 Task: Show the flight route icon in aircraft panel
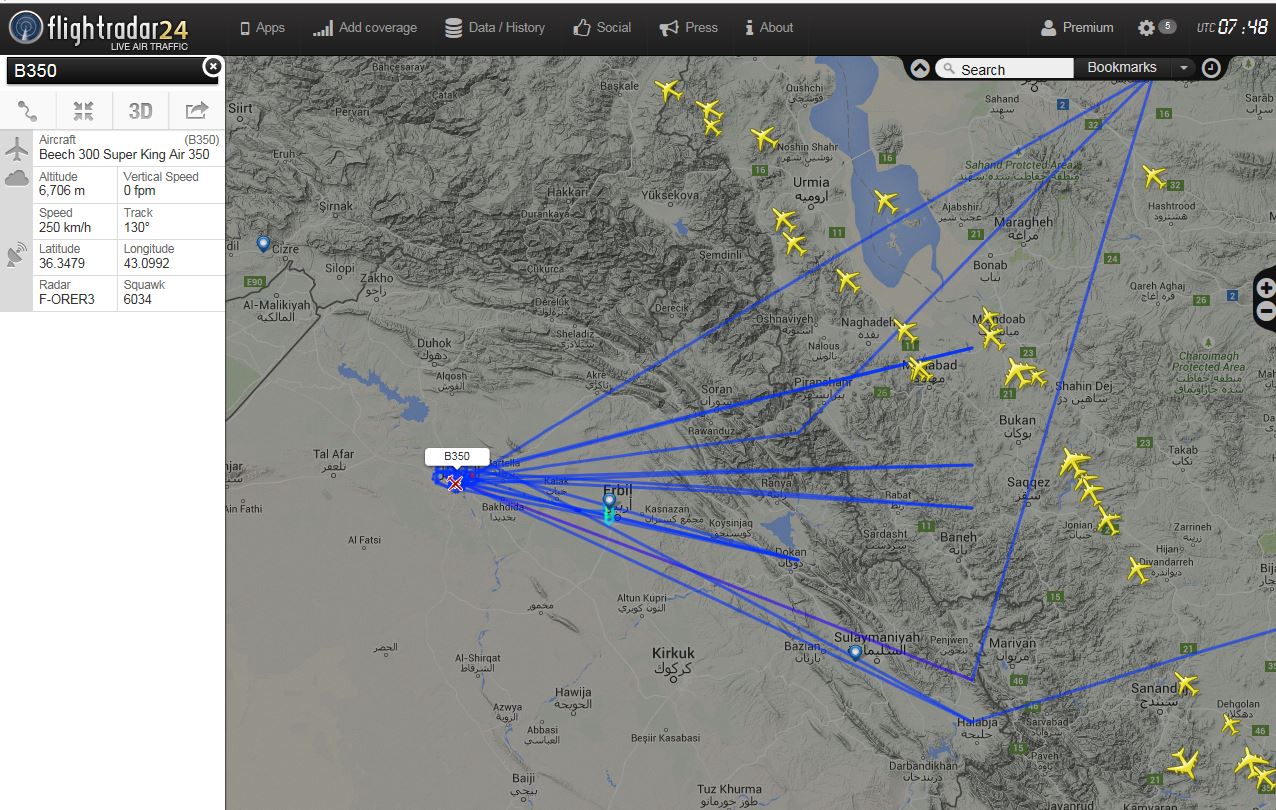[x=28, y=110]
